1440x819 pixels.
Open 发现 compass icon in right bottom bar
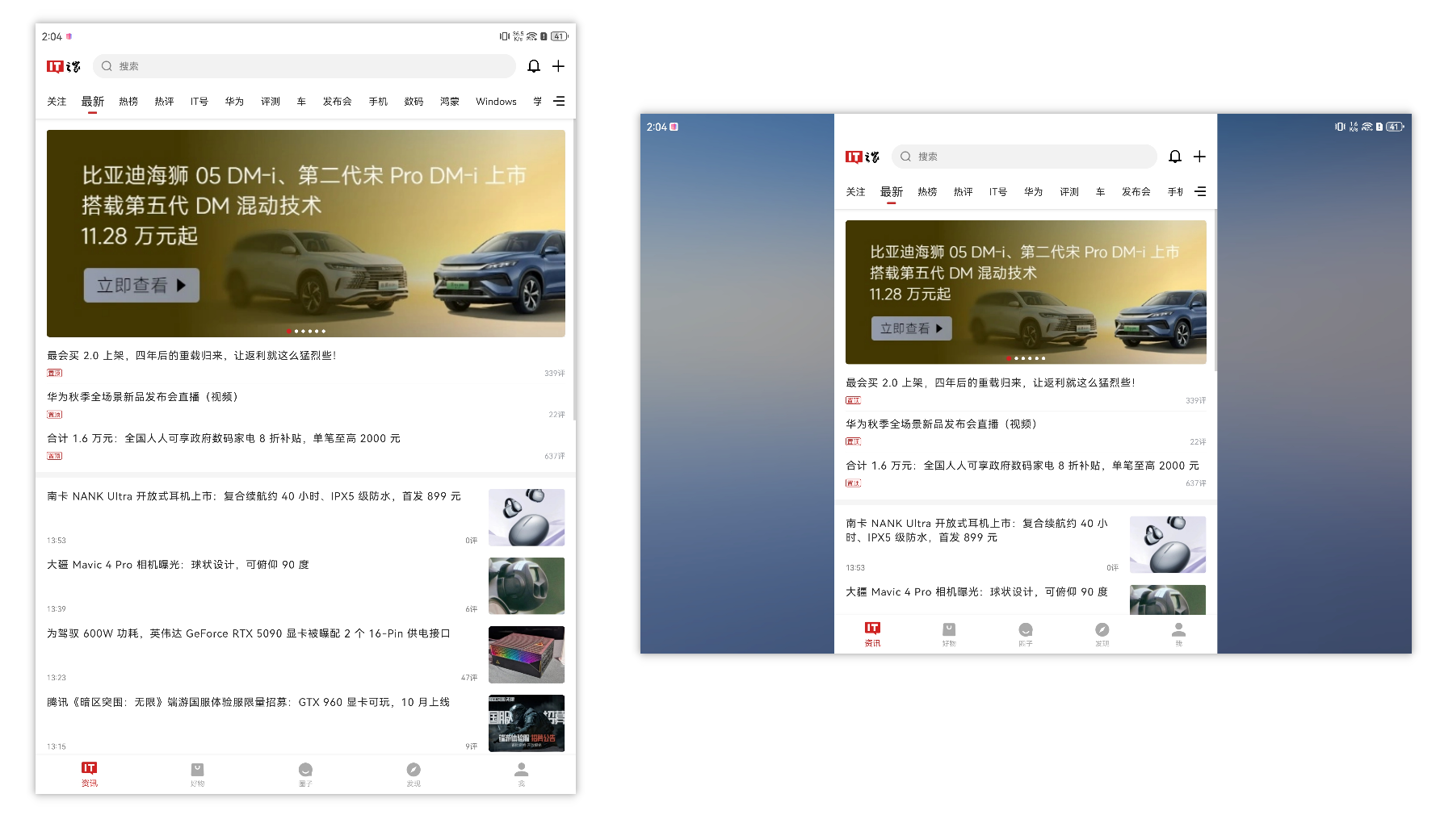[x=1102, y=633]
